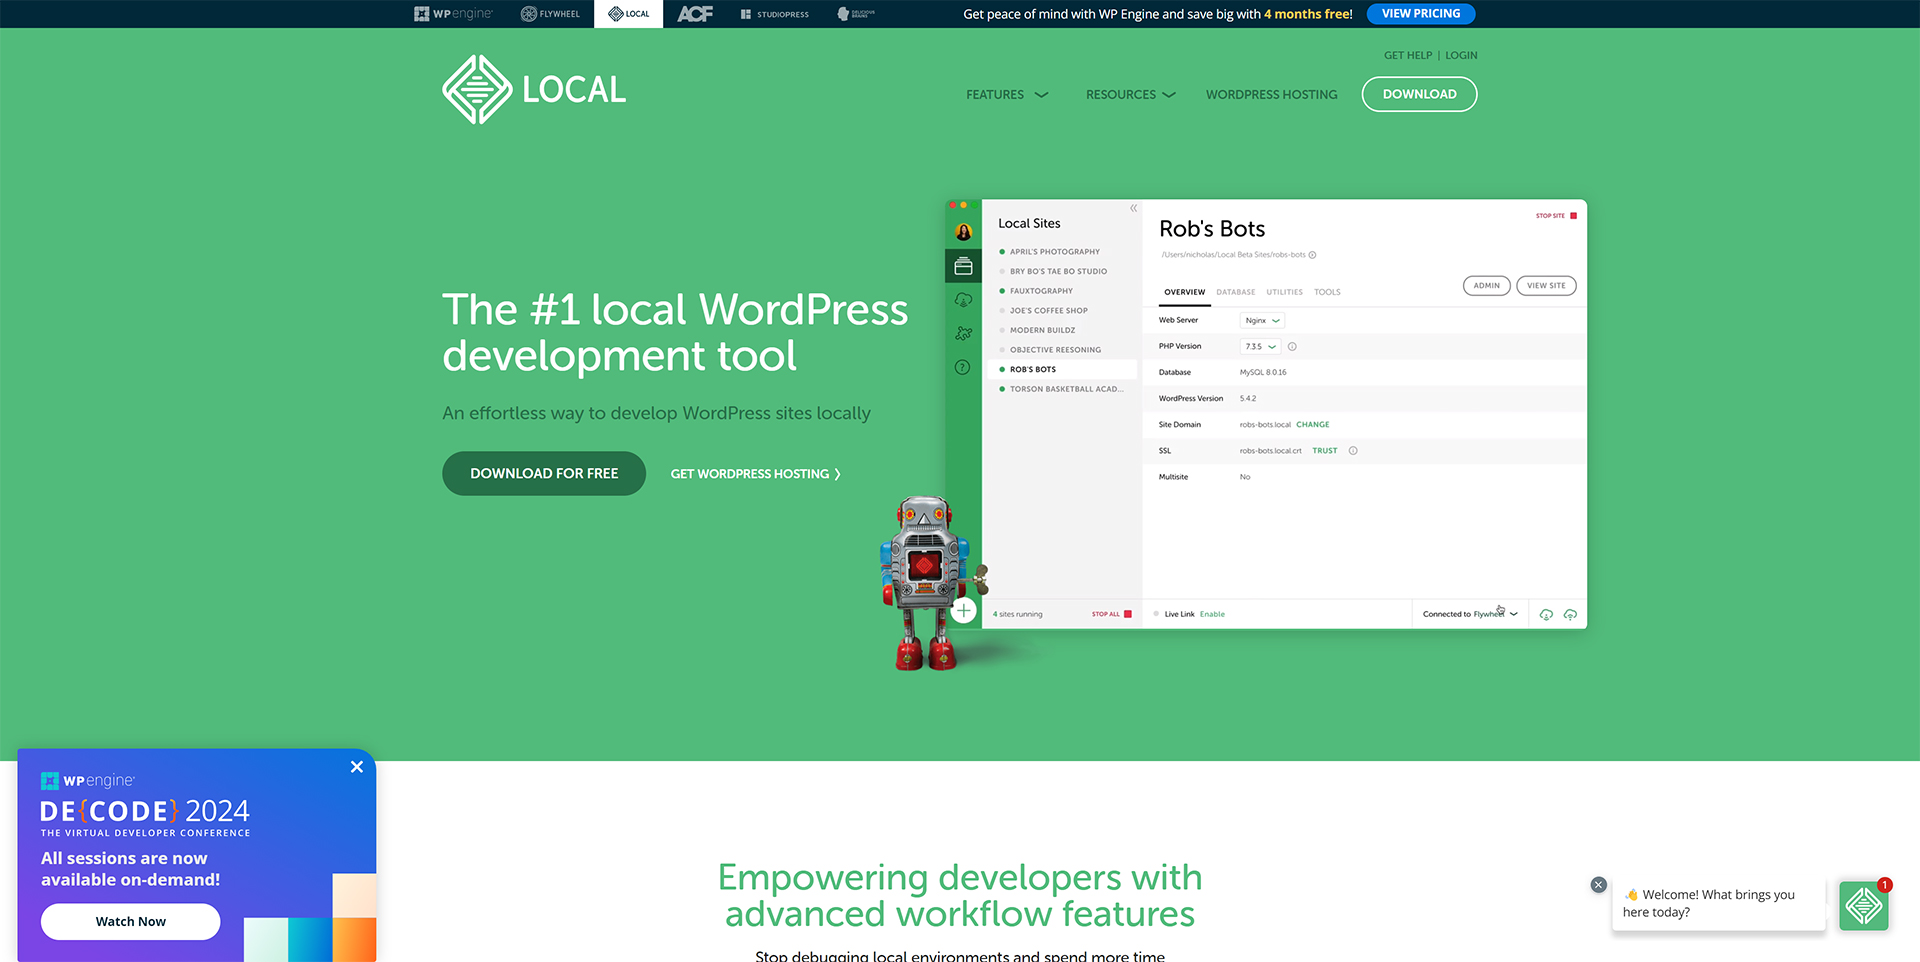
Task: Open the Nginx web server dropdown
Action: tap(1262, 320)
